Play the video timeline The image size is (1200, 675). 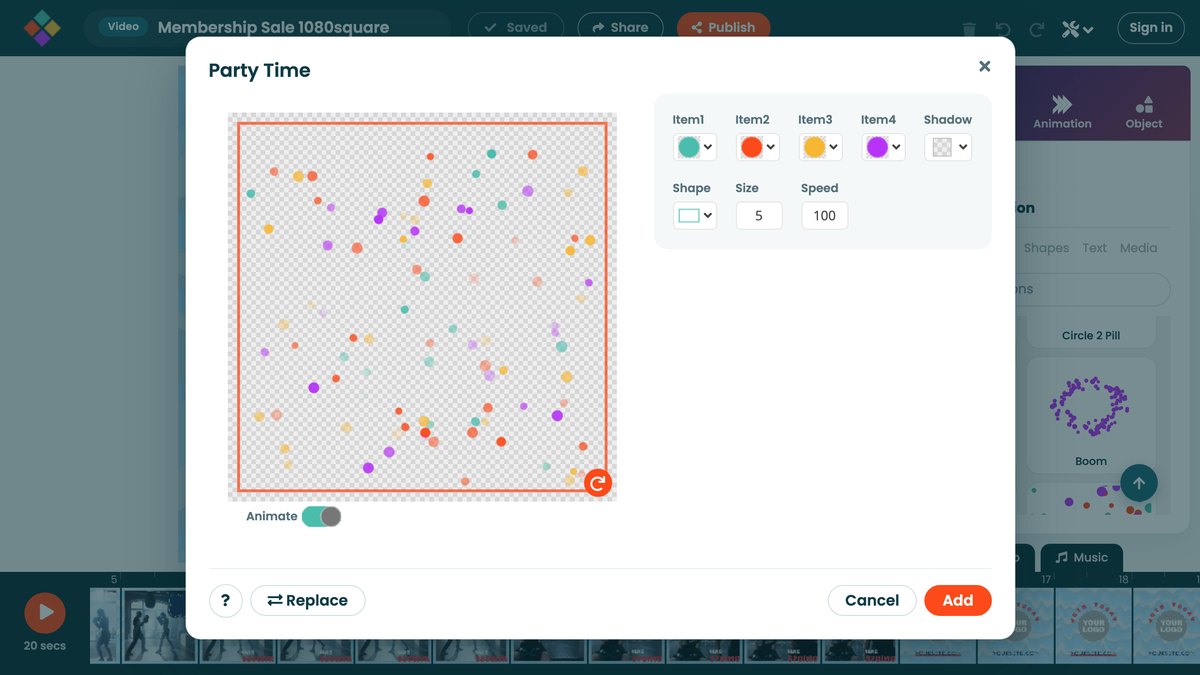tap(45, 612)
